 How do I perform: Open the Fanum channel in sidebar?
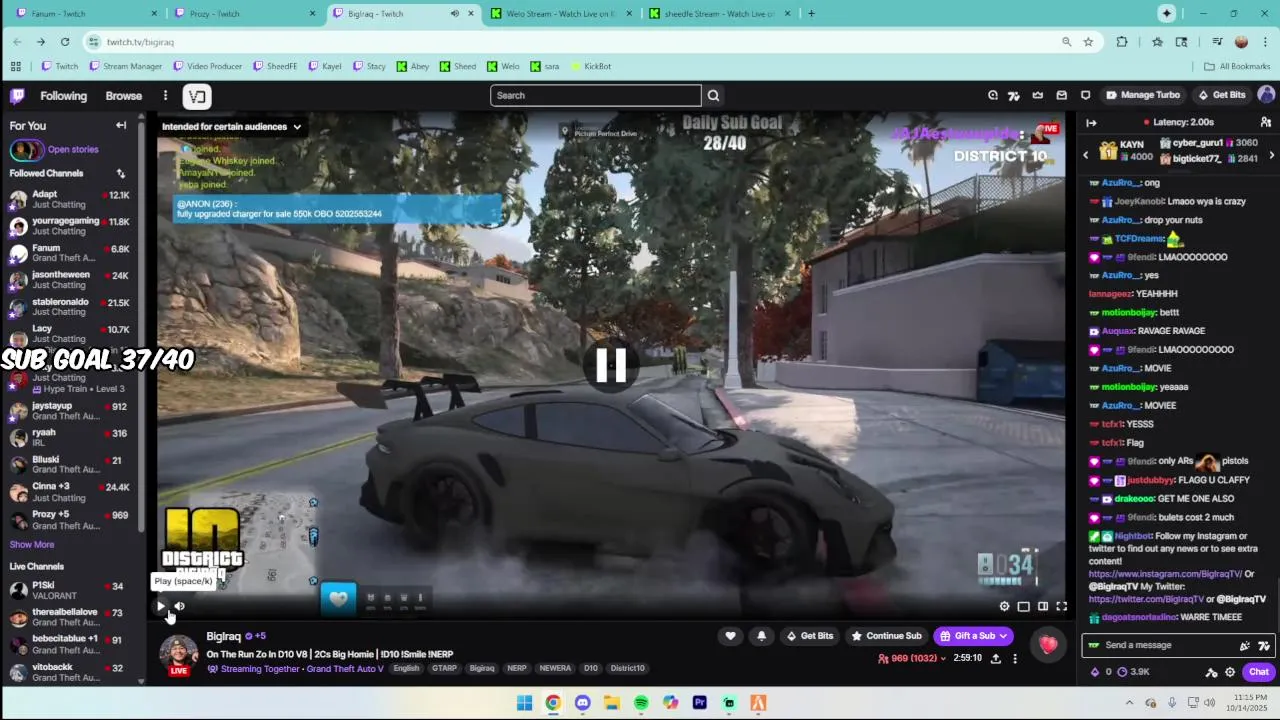[70, 253]
